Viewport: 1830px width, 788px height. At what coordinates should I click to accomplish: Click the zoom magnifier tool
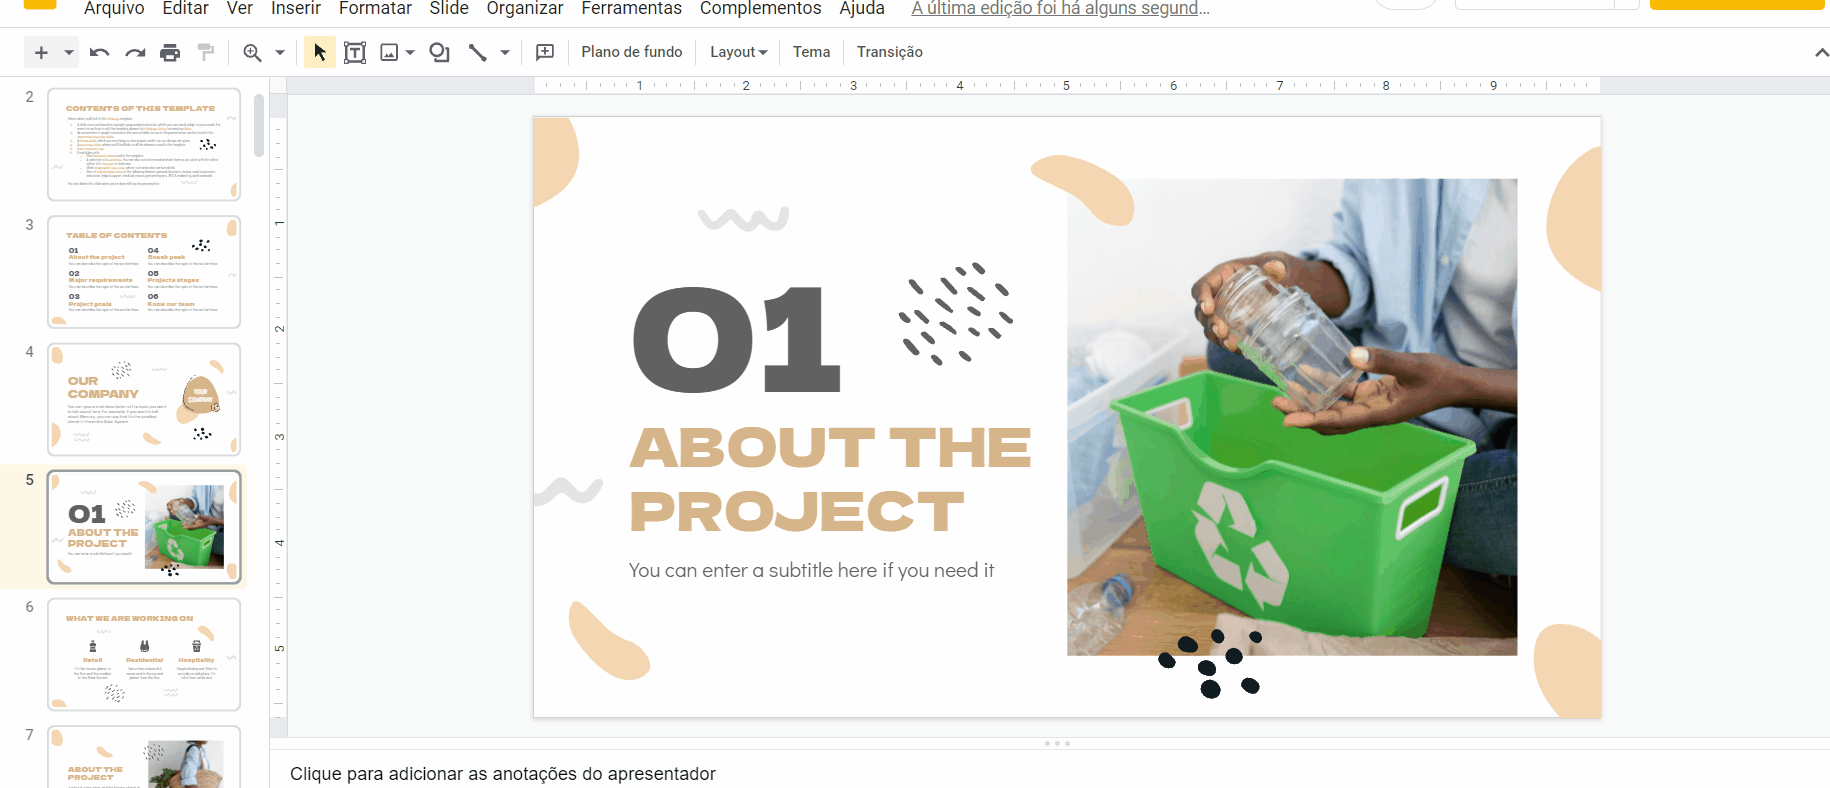253,52
